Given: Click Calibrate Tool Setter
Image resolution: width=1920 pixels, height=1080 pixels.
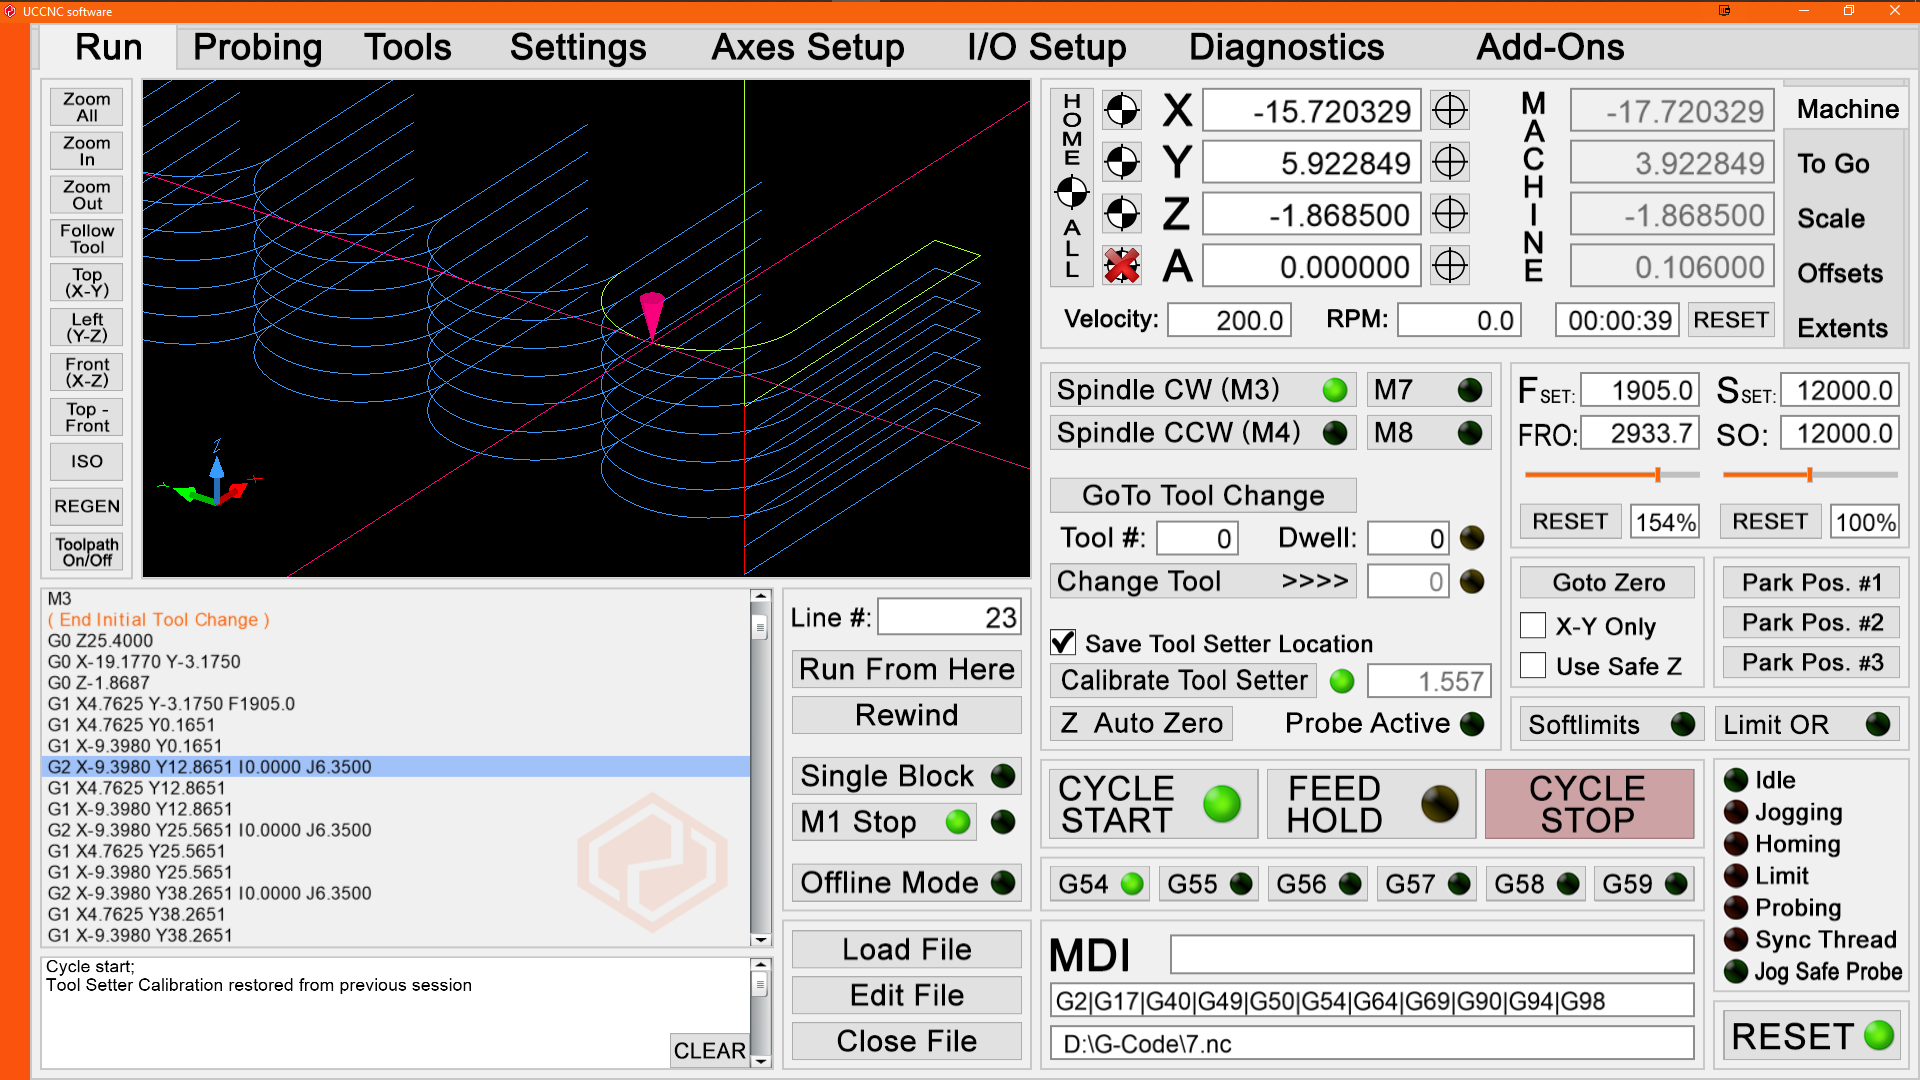Looking at the screenshot, I should pyautogui.click(x=1184, y=681).
